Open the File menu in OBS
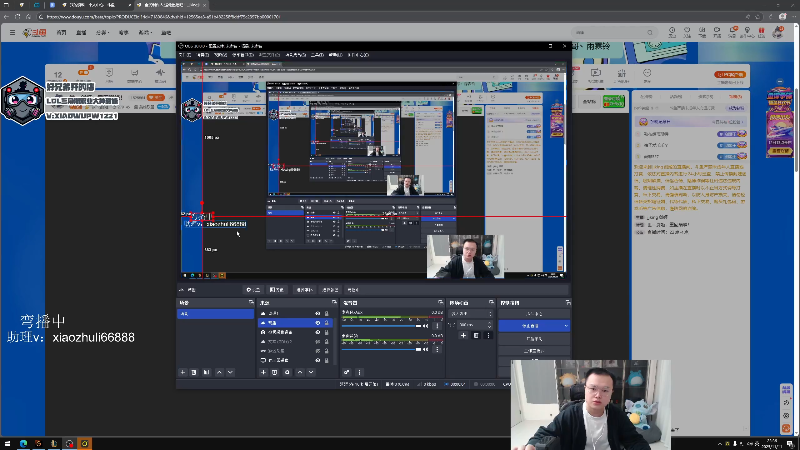This screenshot has height=450, width=800. pyautogui.click(x=185, y=55)
